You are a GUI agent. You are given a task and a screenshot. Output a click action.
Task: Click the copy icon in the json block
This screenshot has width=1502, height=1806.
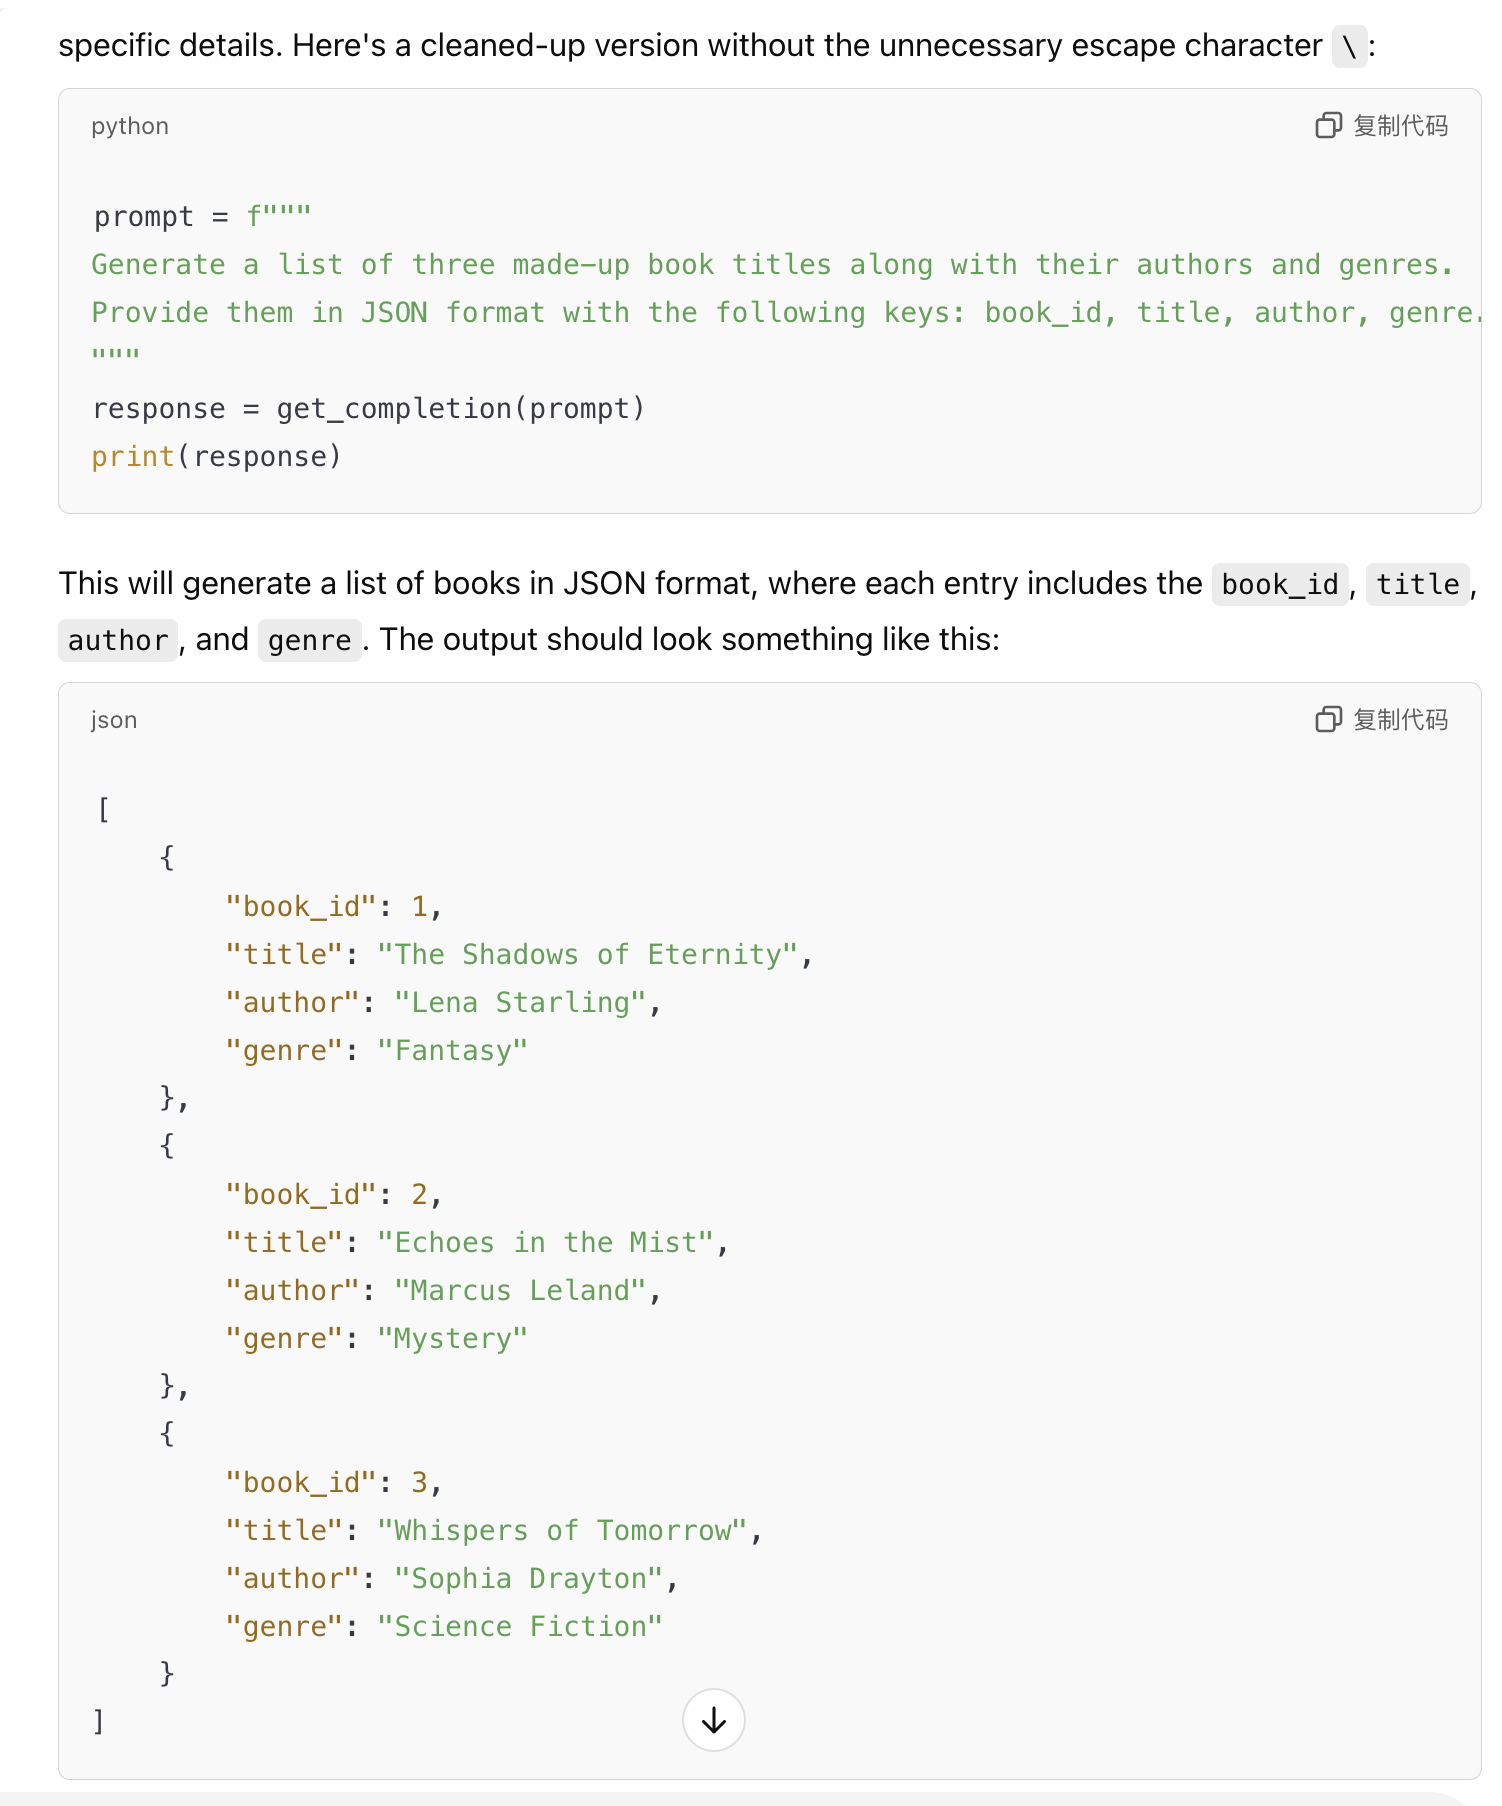[1328, 720]
